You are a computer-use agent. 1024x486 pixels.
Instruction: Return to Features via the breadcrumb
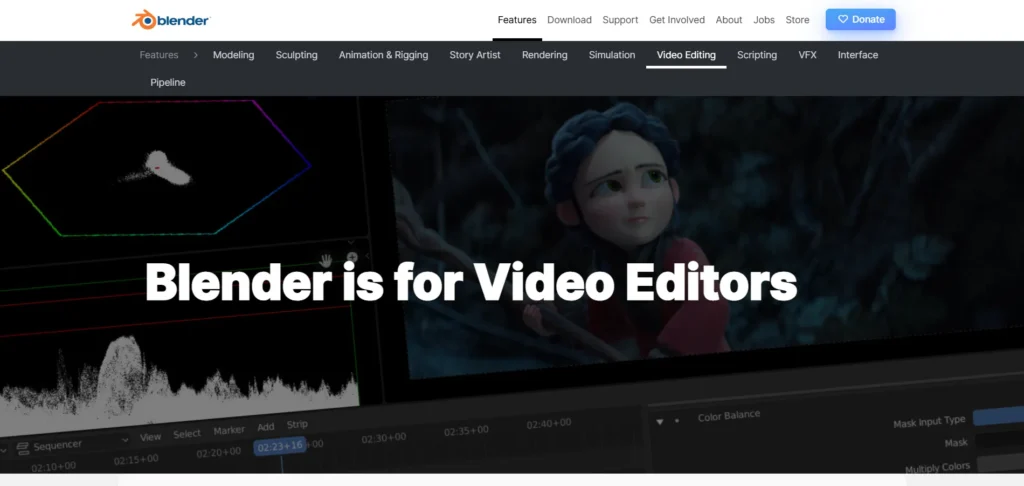click(x=159, y=55)
